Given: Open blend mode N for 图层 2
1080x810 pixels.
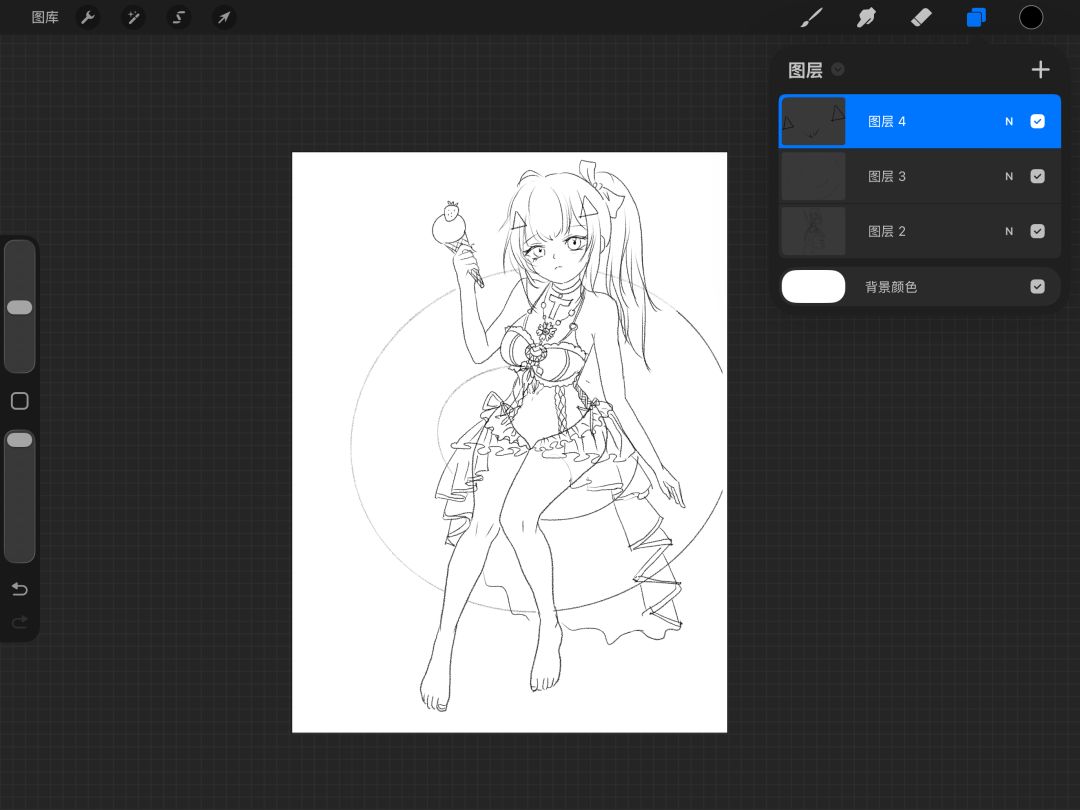Looking at the screenshot, I should click(x=1008, y=231).
